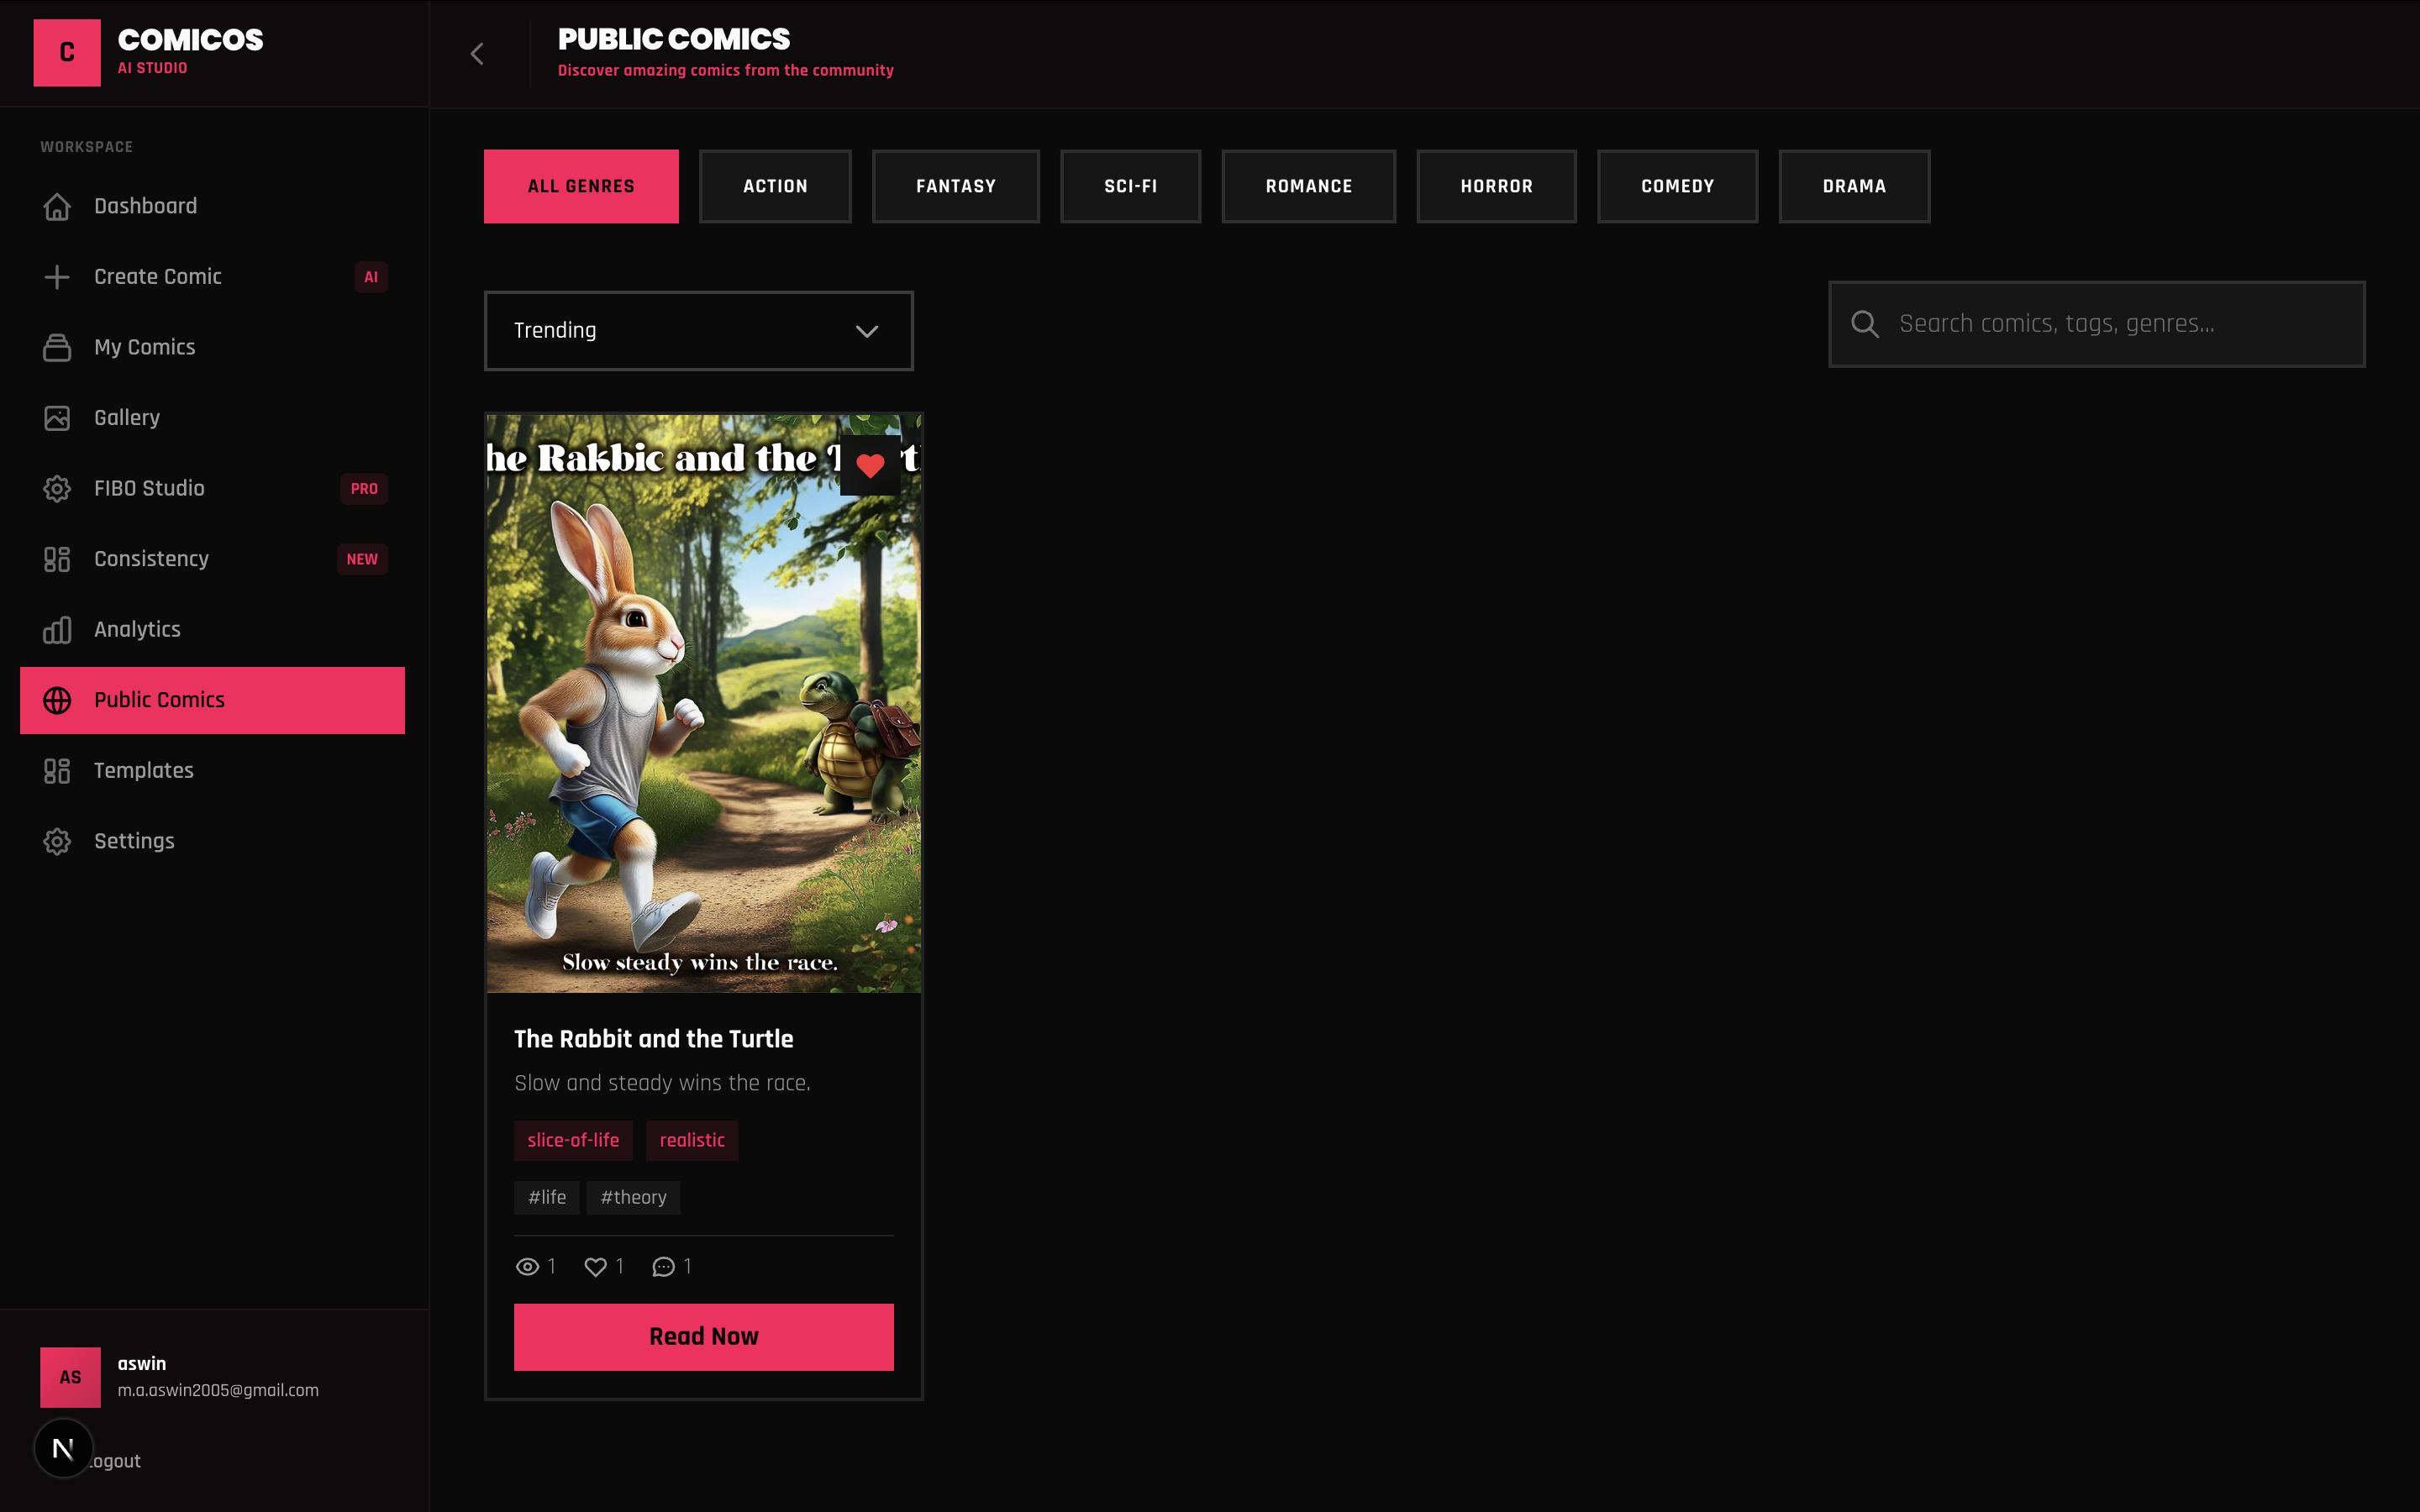Toggle red heart favorite on comic cover
This screenshot has height=1512, width=2420.
(870, 465)
